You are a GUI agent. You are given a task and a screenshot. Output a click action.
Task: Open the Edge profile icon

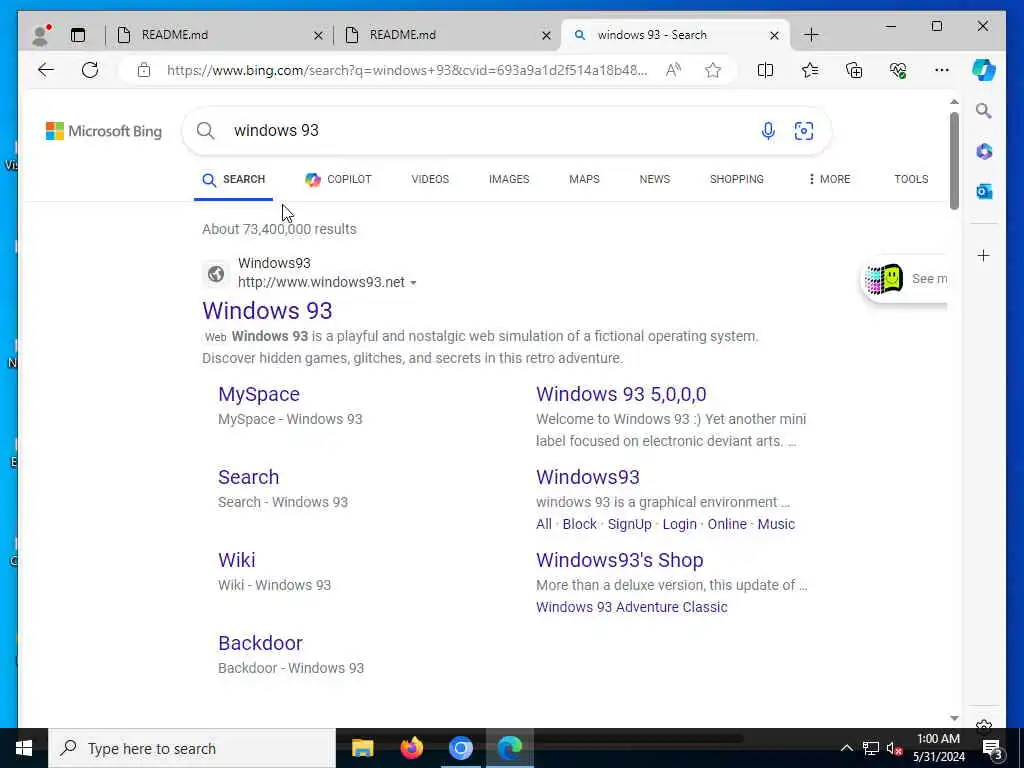tap(41, 35)
